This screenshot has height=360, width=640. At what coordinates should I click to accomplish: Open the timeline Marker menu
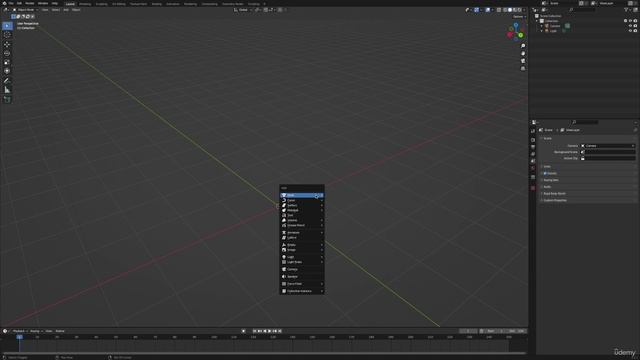(x=60, y=331)
